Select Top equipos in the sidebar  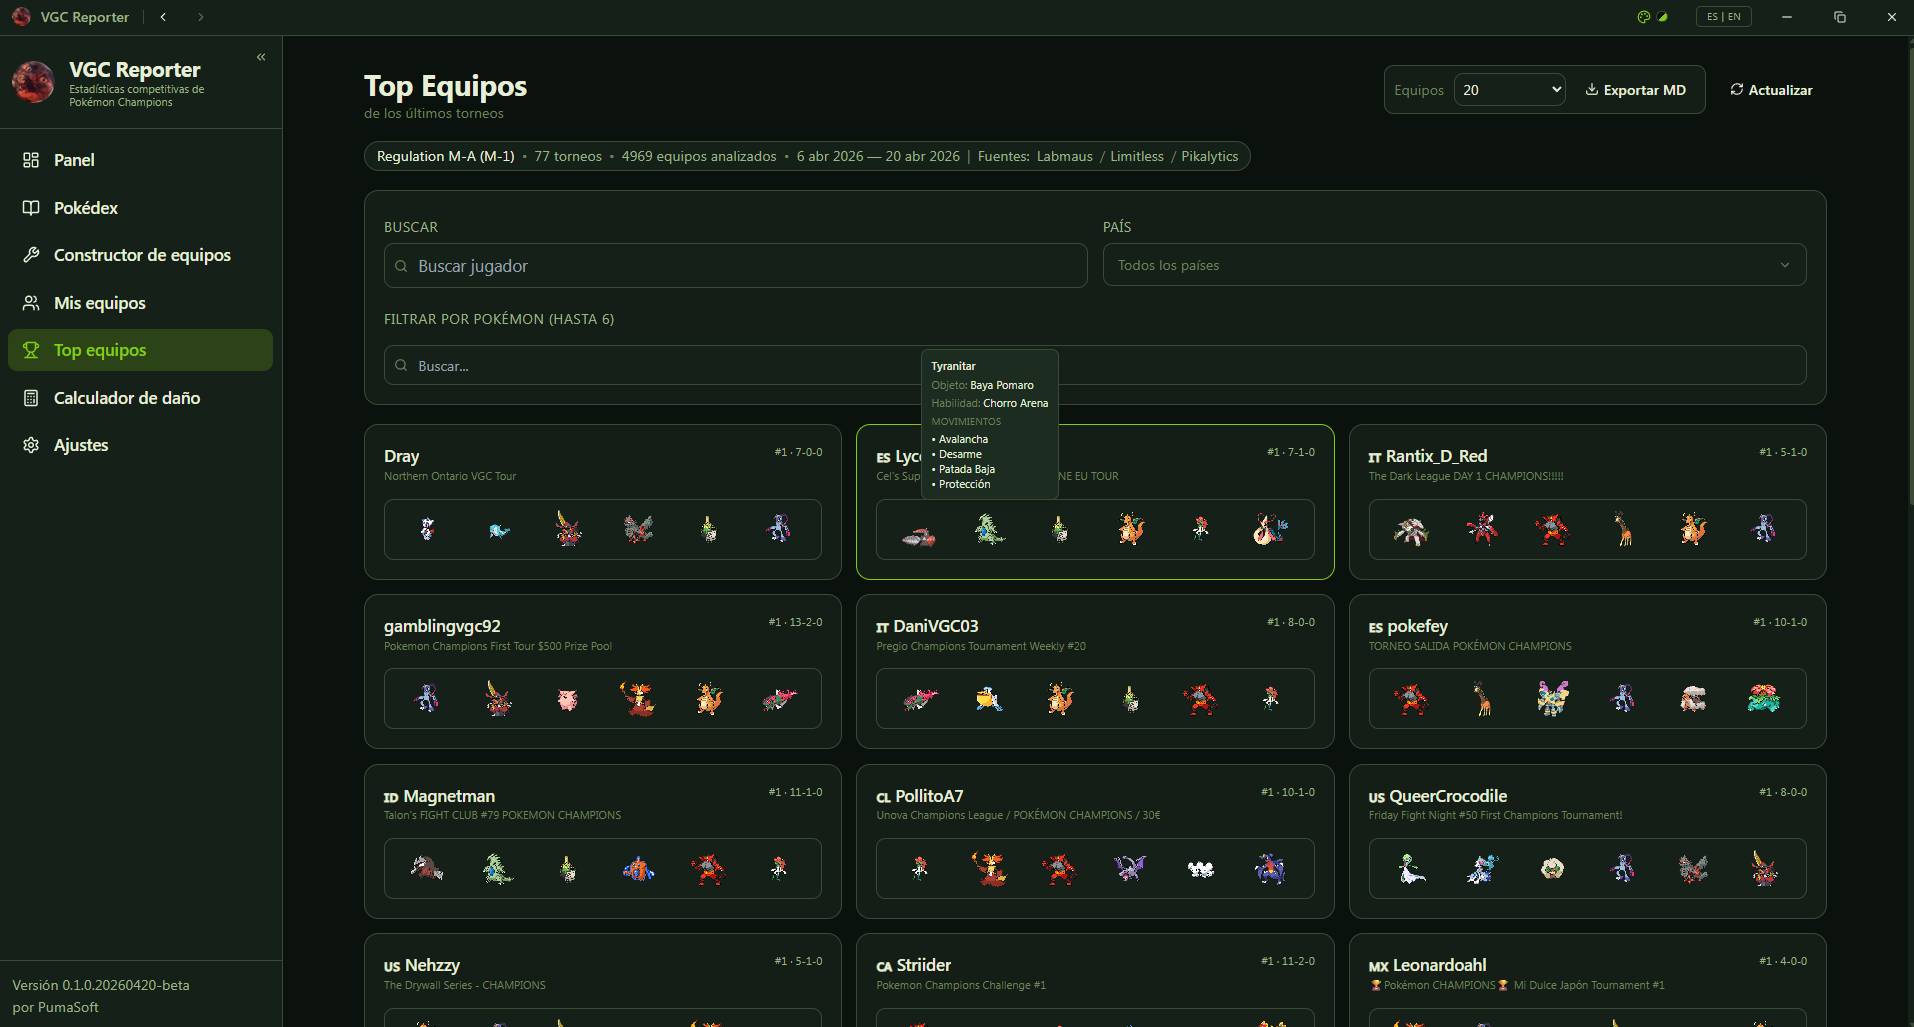(x=140, y=350)
